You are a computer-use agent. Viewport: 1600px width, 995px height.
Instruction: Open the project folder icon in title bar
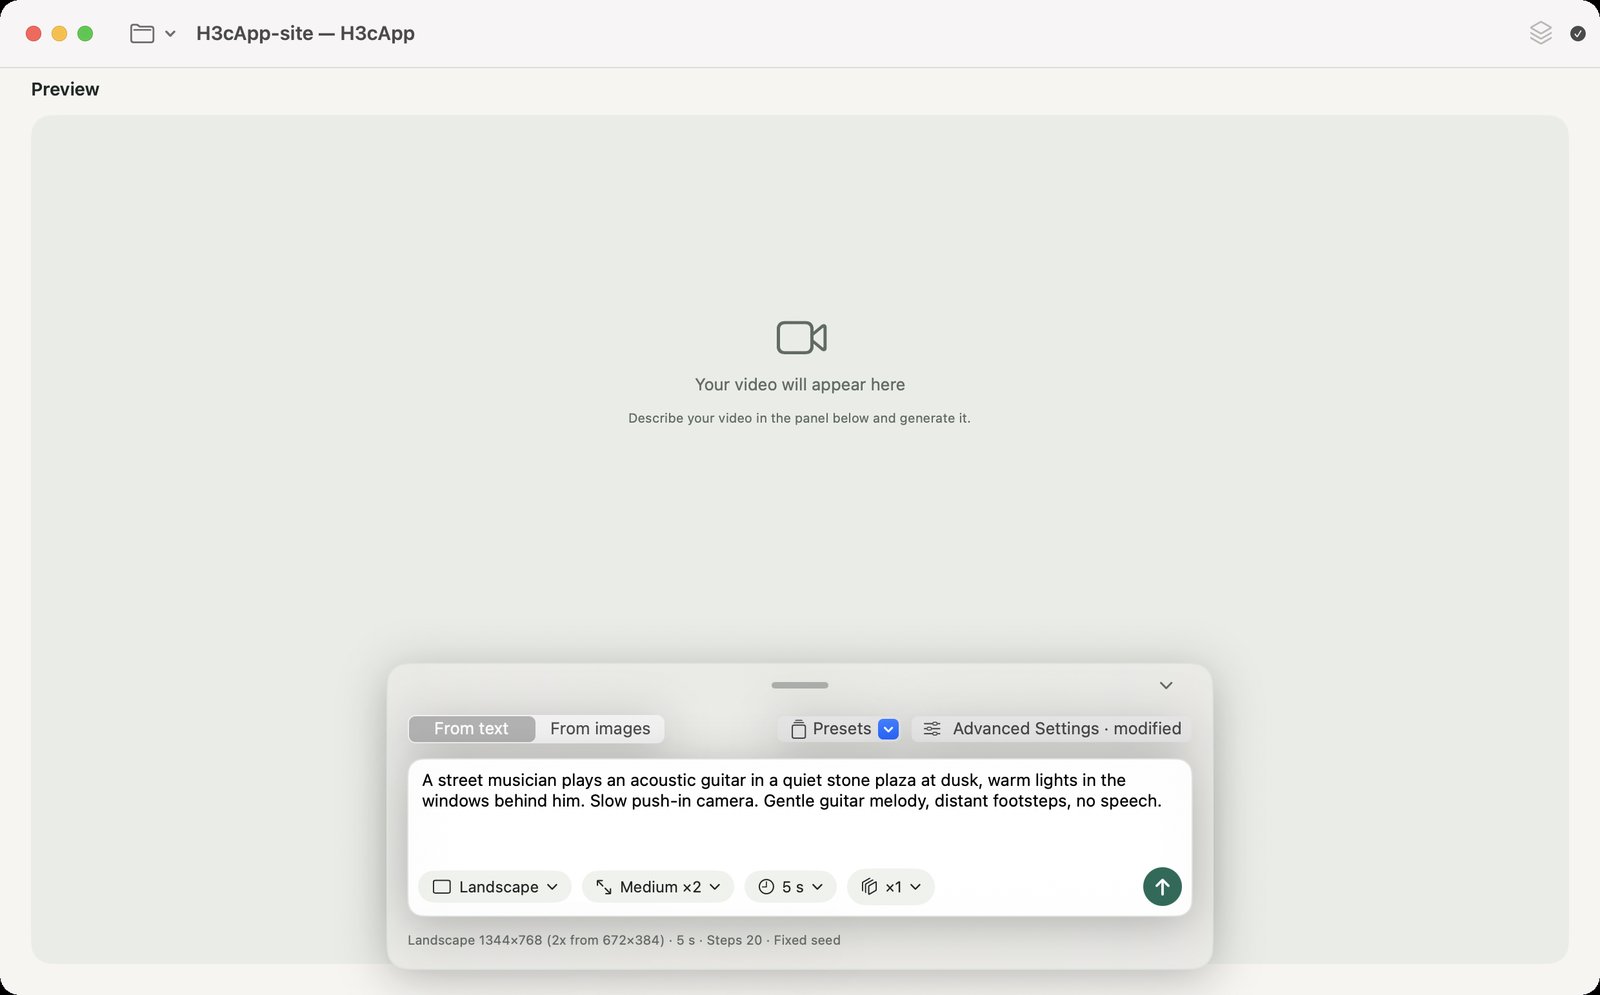point(142,33)
